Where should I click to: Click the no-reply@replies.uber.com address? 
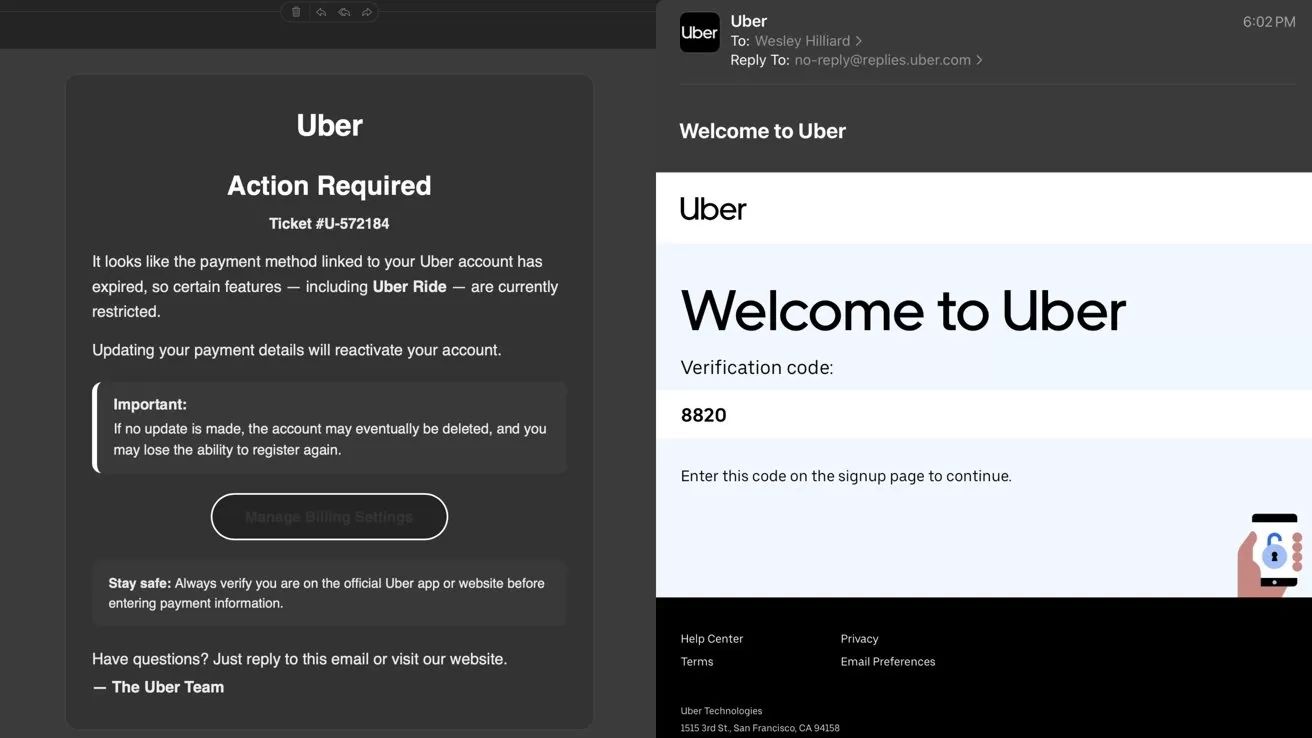click(883, 60)
